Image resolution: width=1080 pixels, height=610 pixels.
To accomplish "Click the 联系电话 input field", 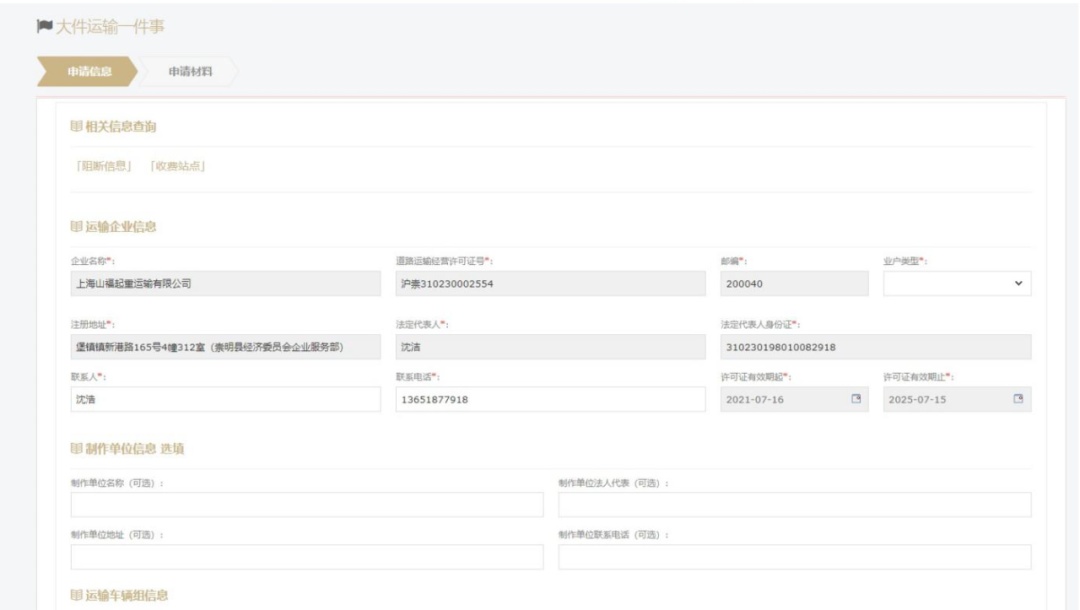I will point(549,400).
